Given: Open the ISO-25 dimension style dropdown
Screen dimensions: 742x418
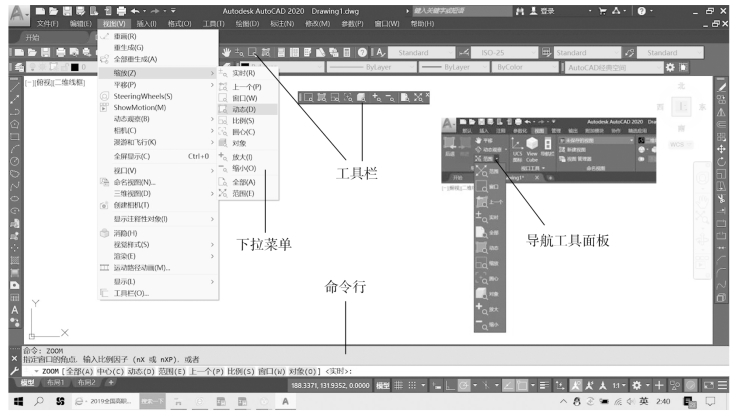Looking at the screenshot, I should coord(504,52).
